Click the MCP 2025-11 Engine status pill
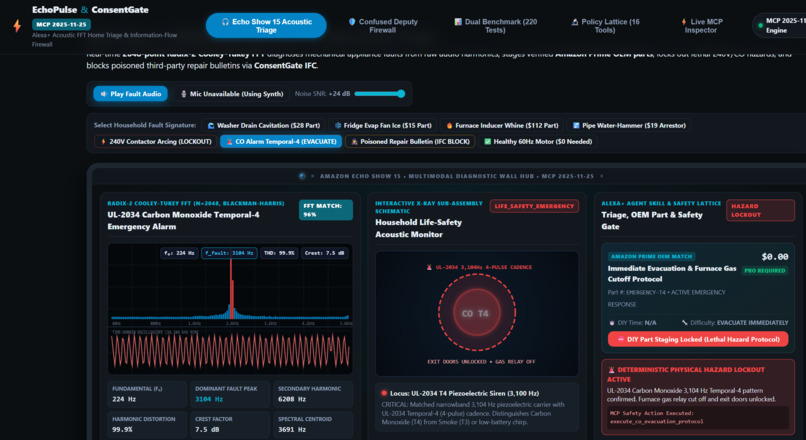This screenshot has height=440, width=806. [x=781, y=26]
